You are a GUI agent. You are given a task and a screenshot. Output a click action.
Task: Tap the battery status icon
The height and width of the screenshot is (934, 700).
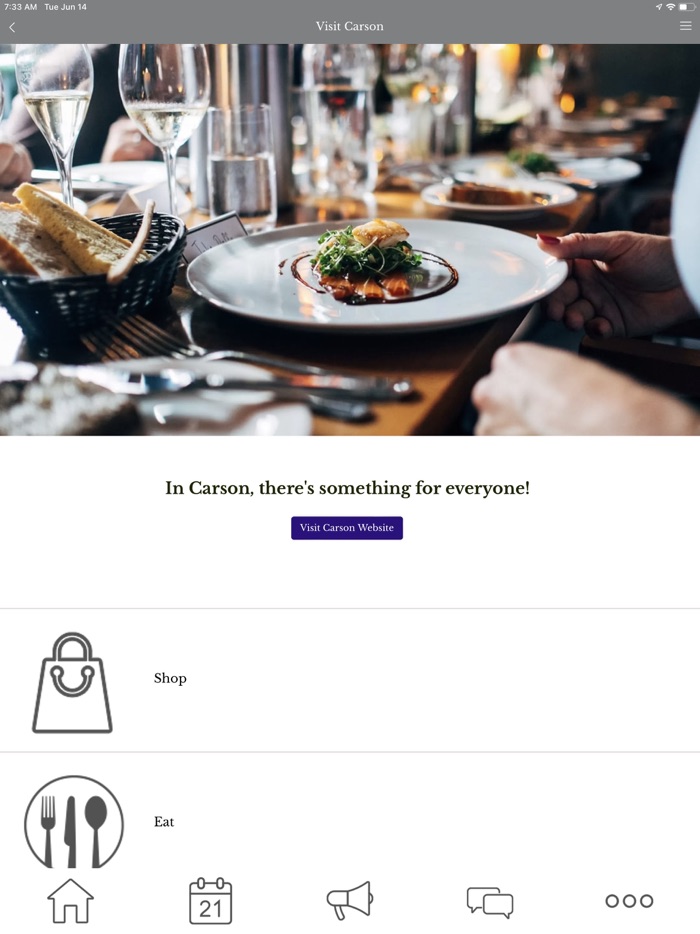pyautogui.click(x=686, y=7)
